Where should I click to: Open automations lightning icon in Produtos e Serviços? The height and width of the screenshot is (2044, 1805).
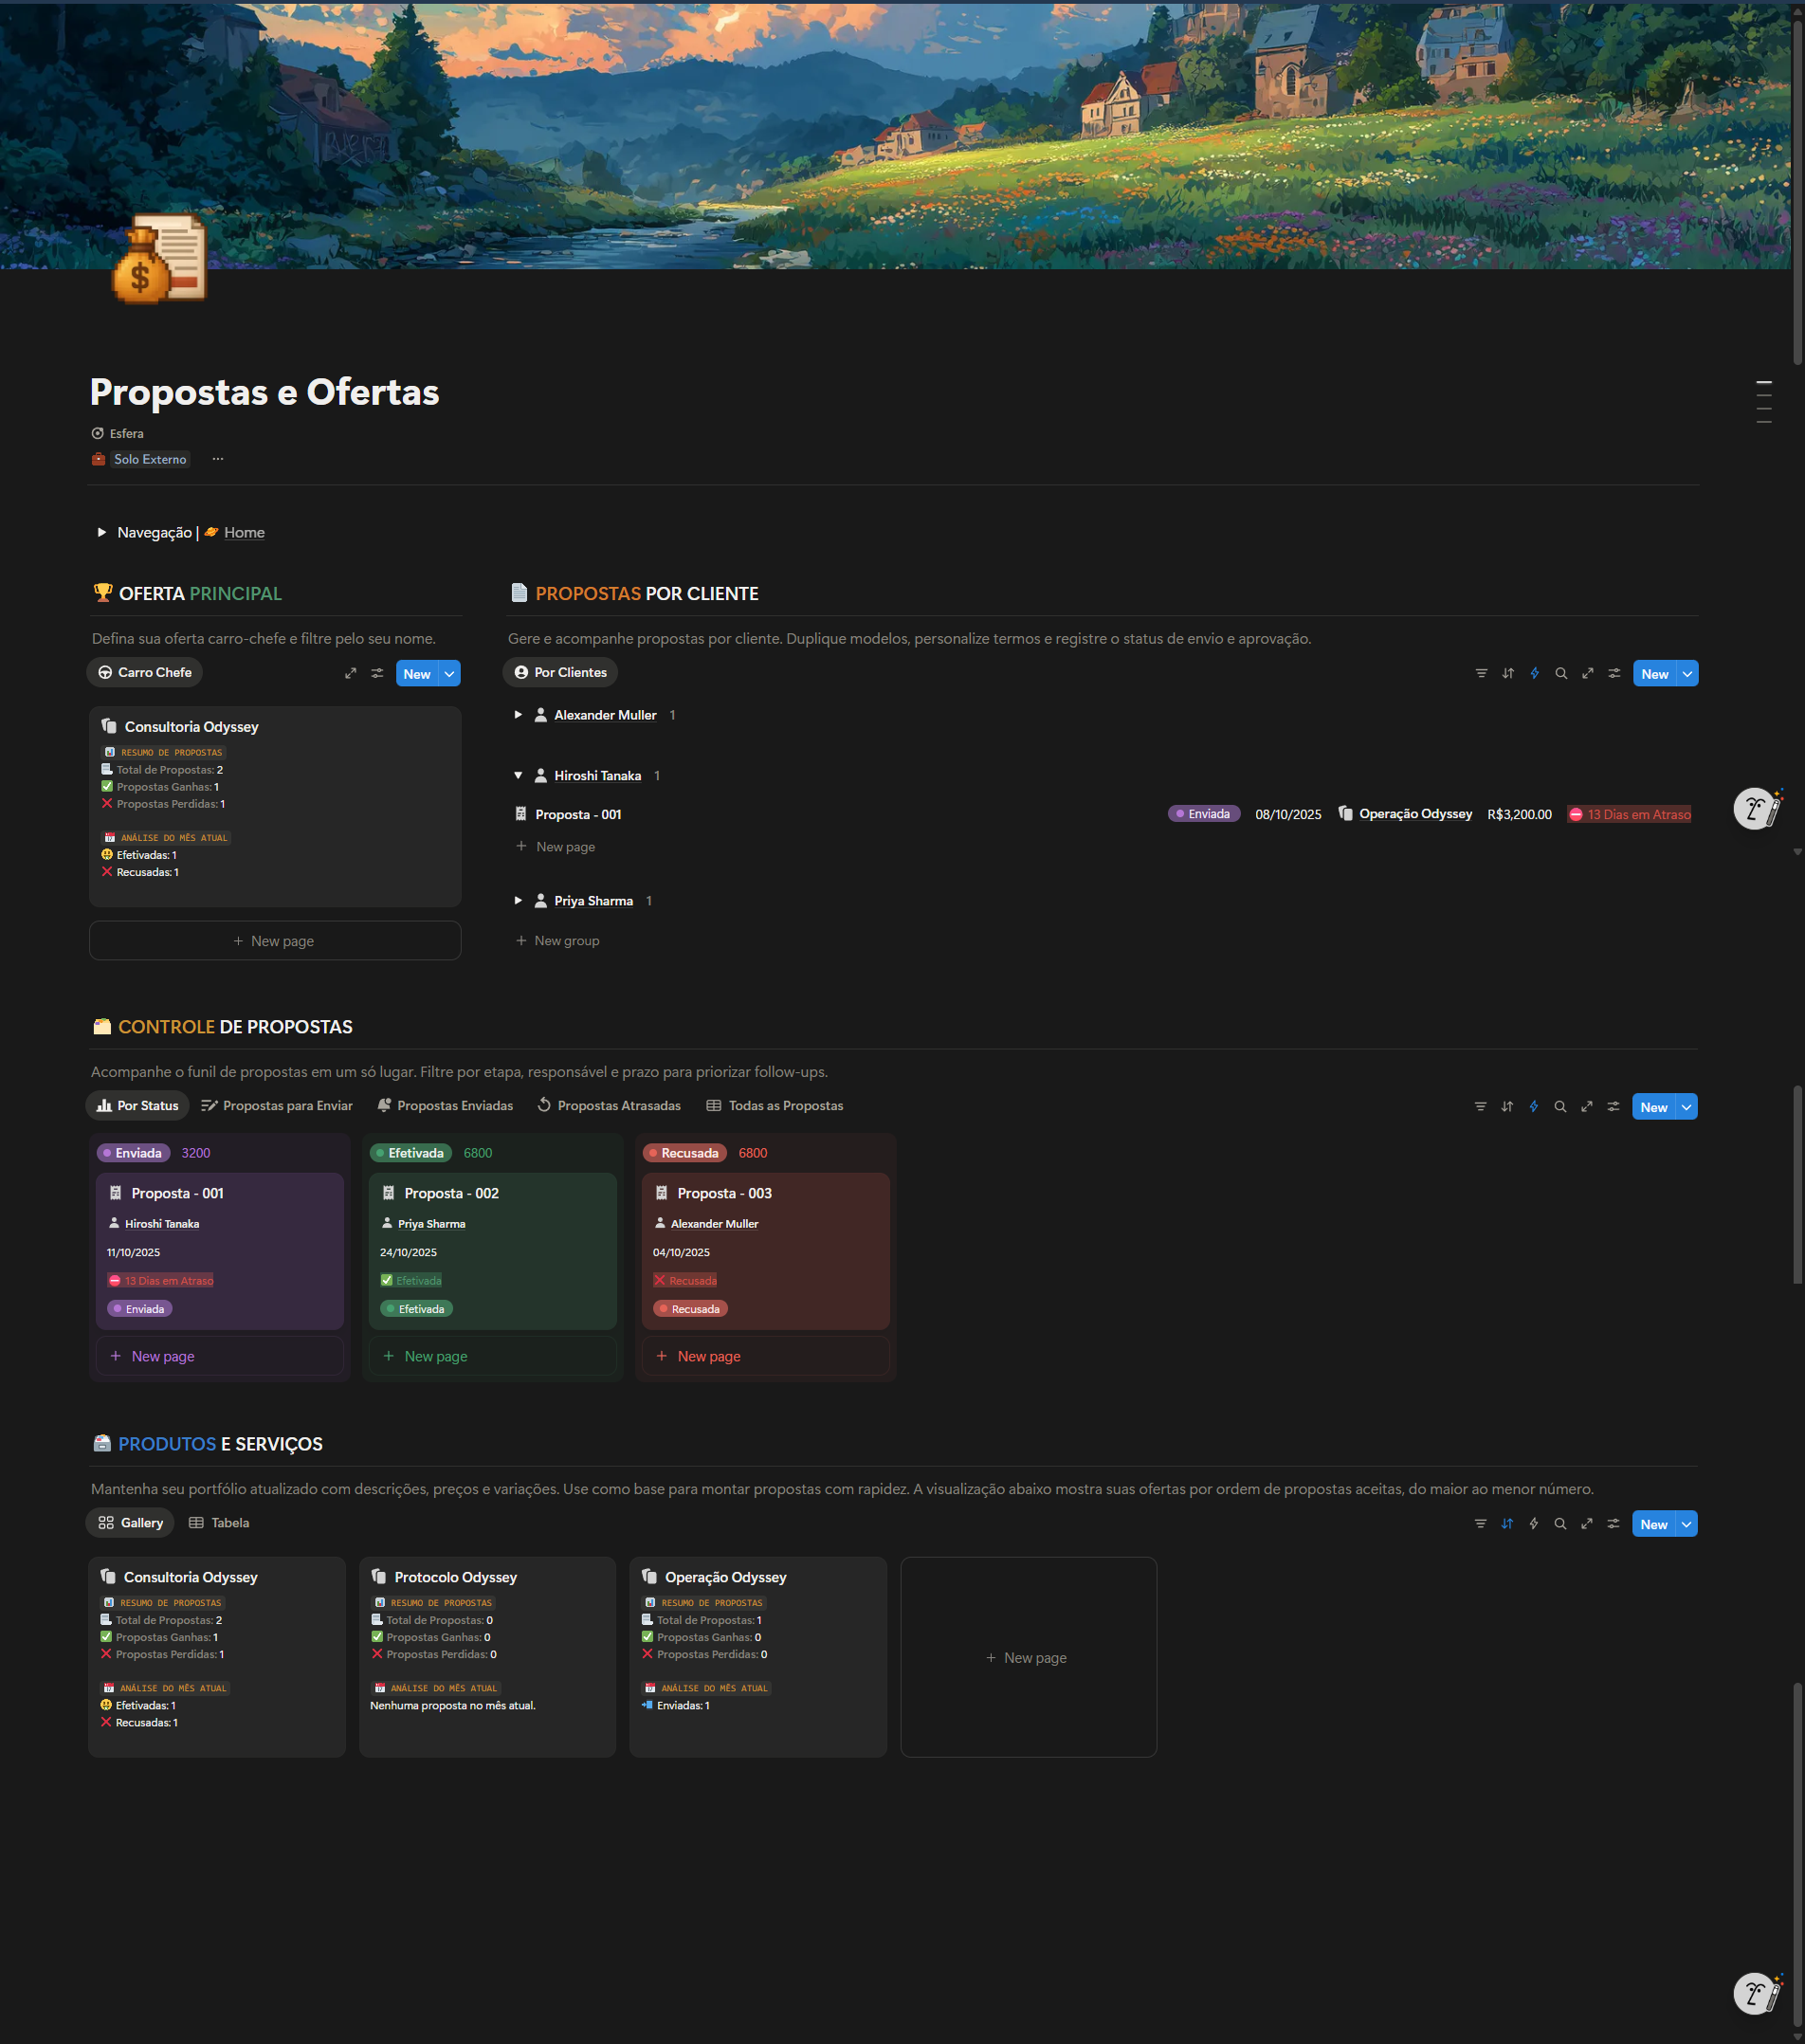click(x=1533, y=1524)
